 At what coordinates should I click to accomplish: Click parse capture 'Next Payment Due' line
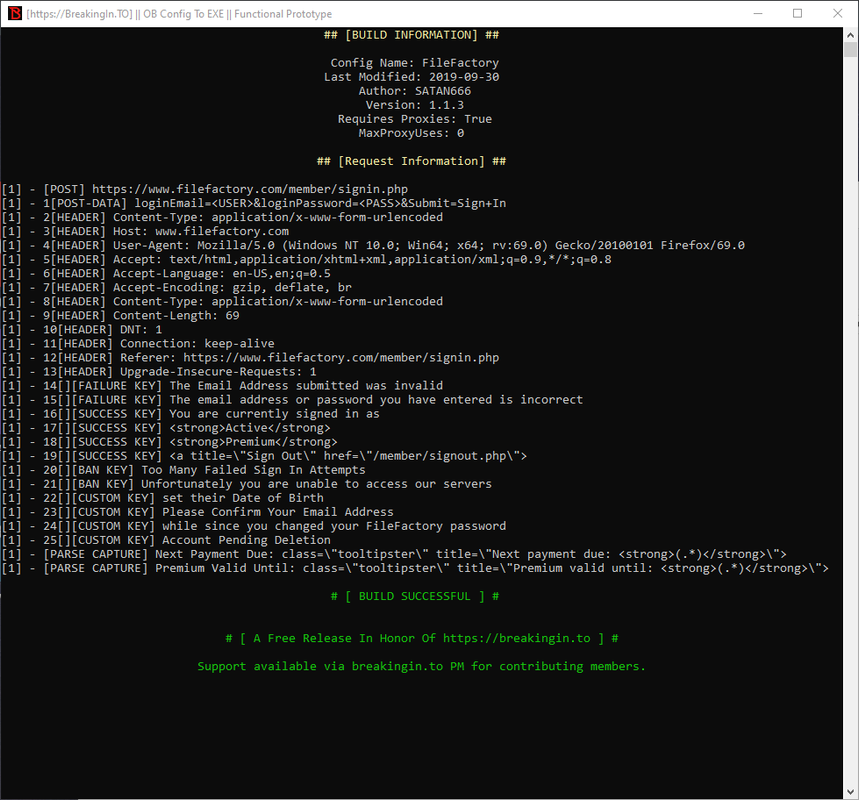point(394,555)
